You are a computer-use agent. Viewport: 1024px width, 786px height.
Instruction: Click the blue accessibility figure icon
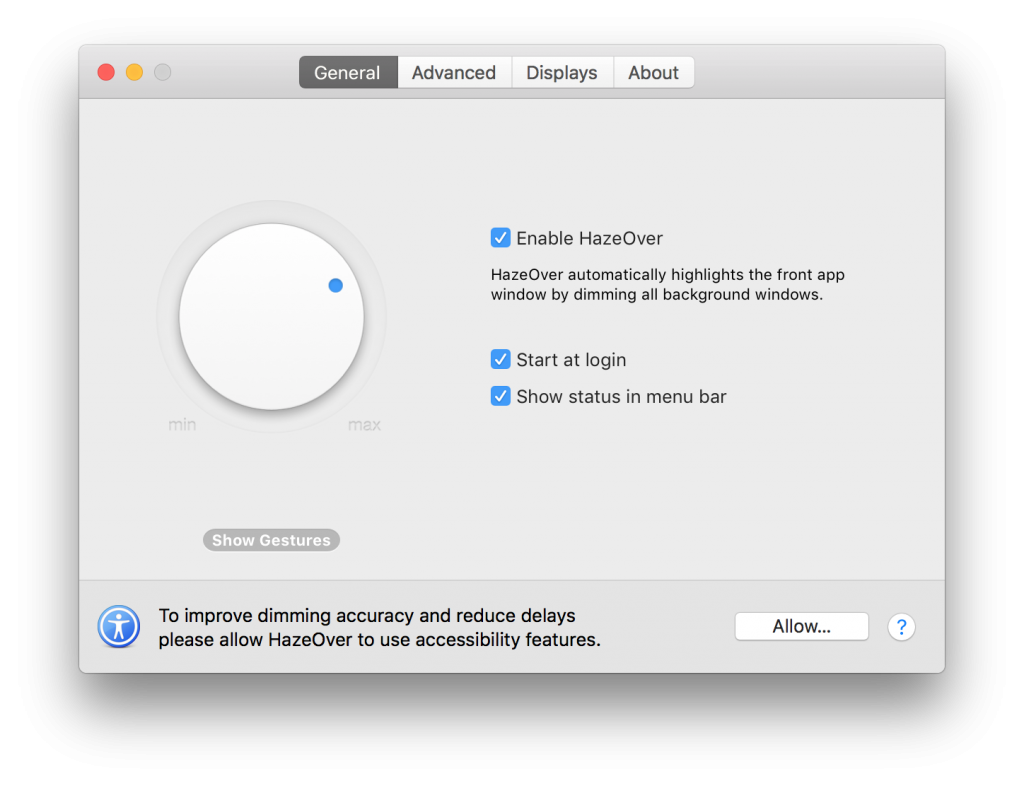tap(119, 627)
